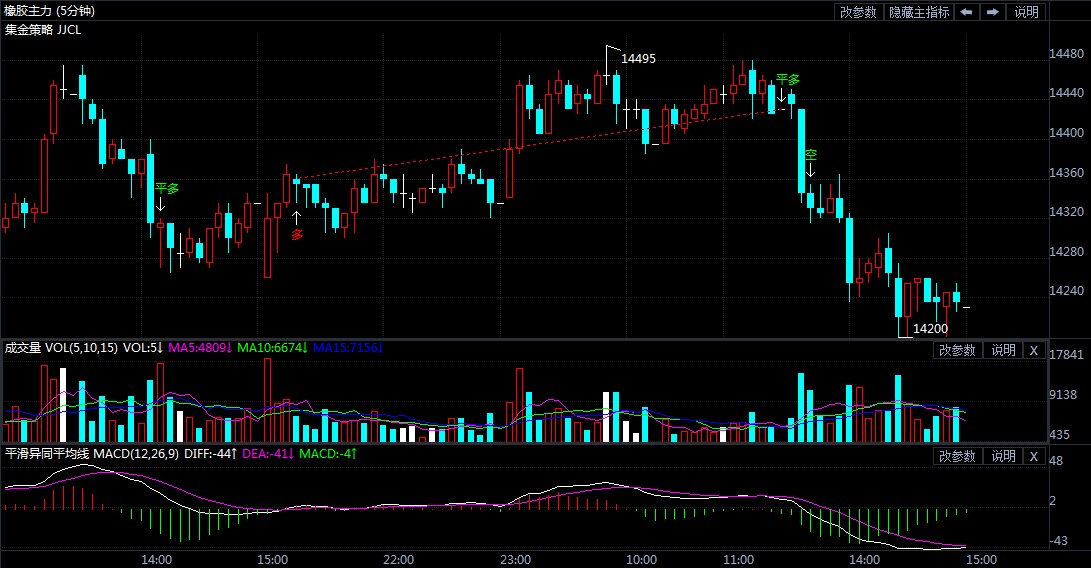Click the 14200 low price marker

pyautogui.click(x=930, y=328)
